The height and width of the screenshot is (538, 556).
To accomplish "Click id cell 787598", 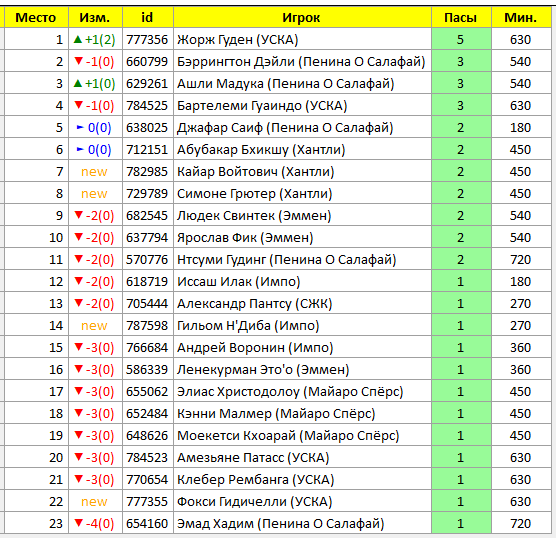I will point(148,325).
